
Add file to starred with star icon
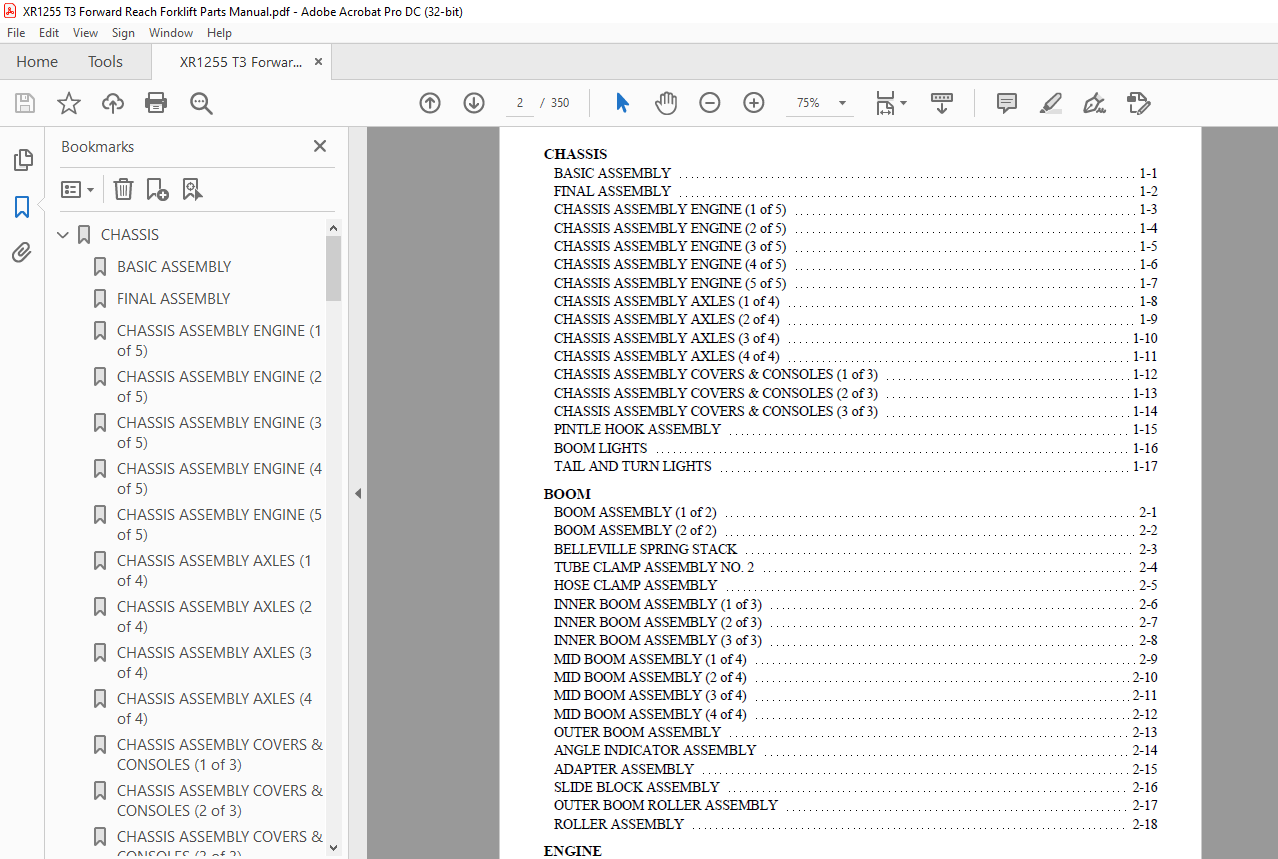[69, 103]
